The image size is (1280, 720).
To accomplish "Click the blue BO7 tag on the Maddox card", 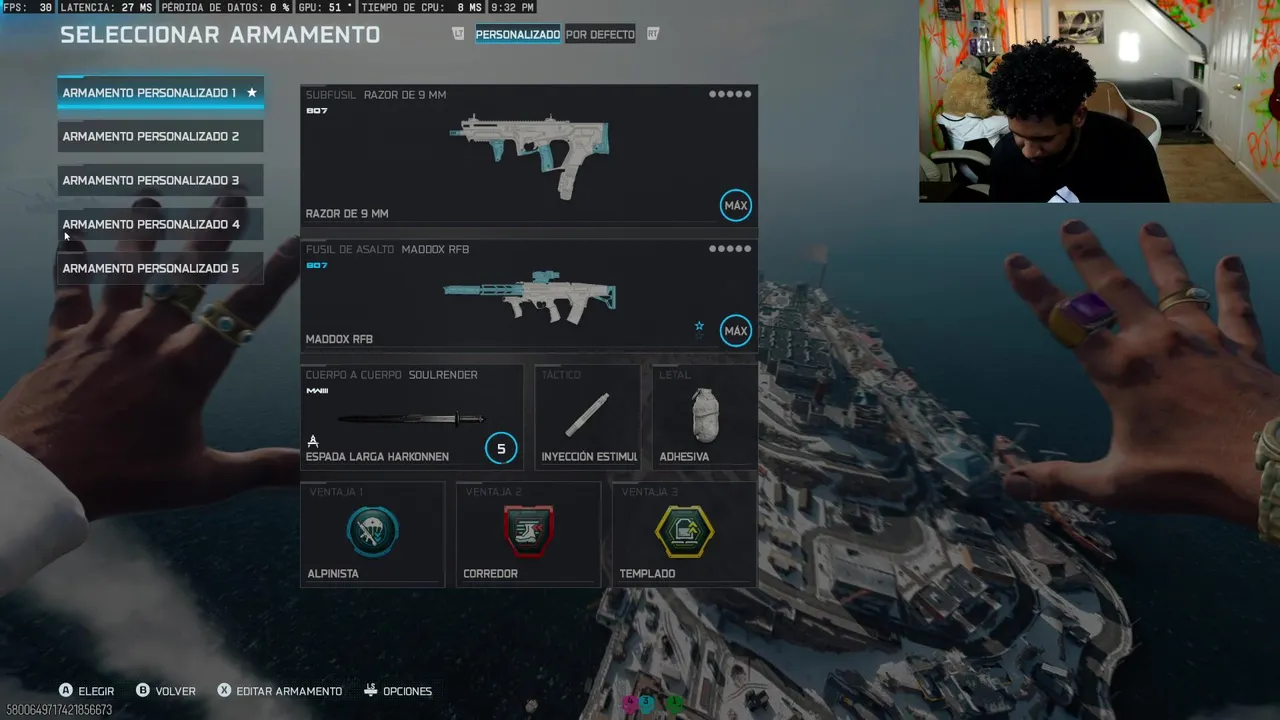I will pos(316,265).
